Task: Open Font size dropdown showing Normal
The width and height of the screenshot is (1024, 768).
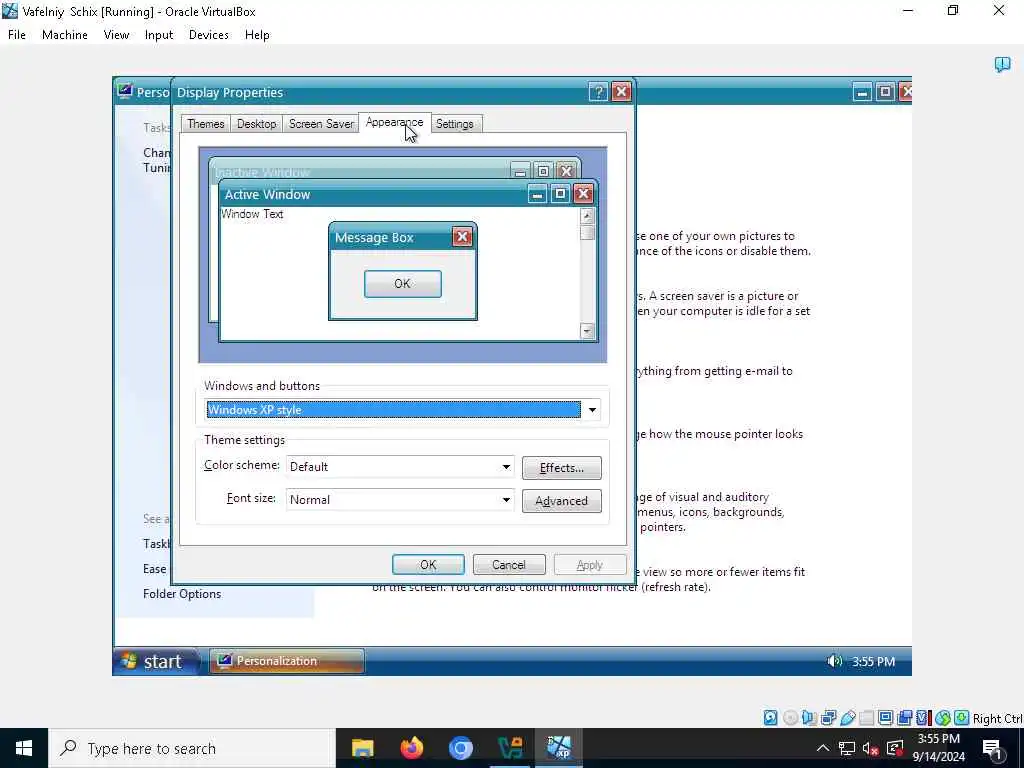Action: click(400, 500)
